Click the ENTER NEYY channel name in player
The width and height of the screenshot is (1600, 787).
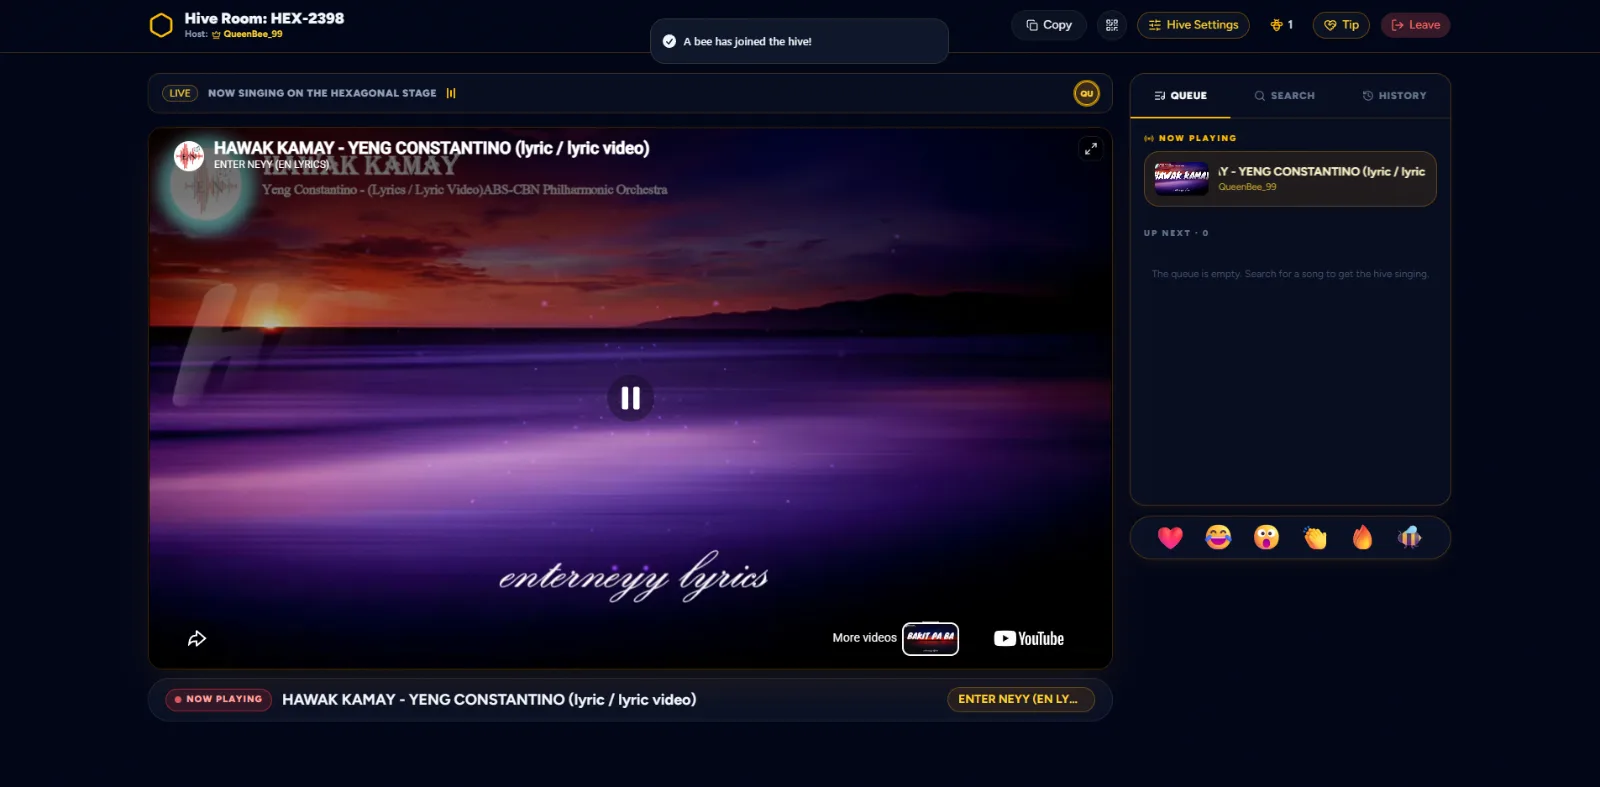click(x=271, y=165)
